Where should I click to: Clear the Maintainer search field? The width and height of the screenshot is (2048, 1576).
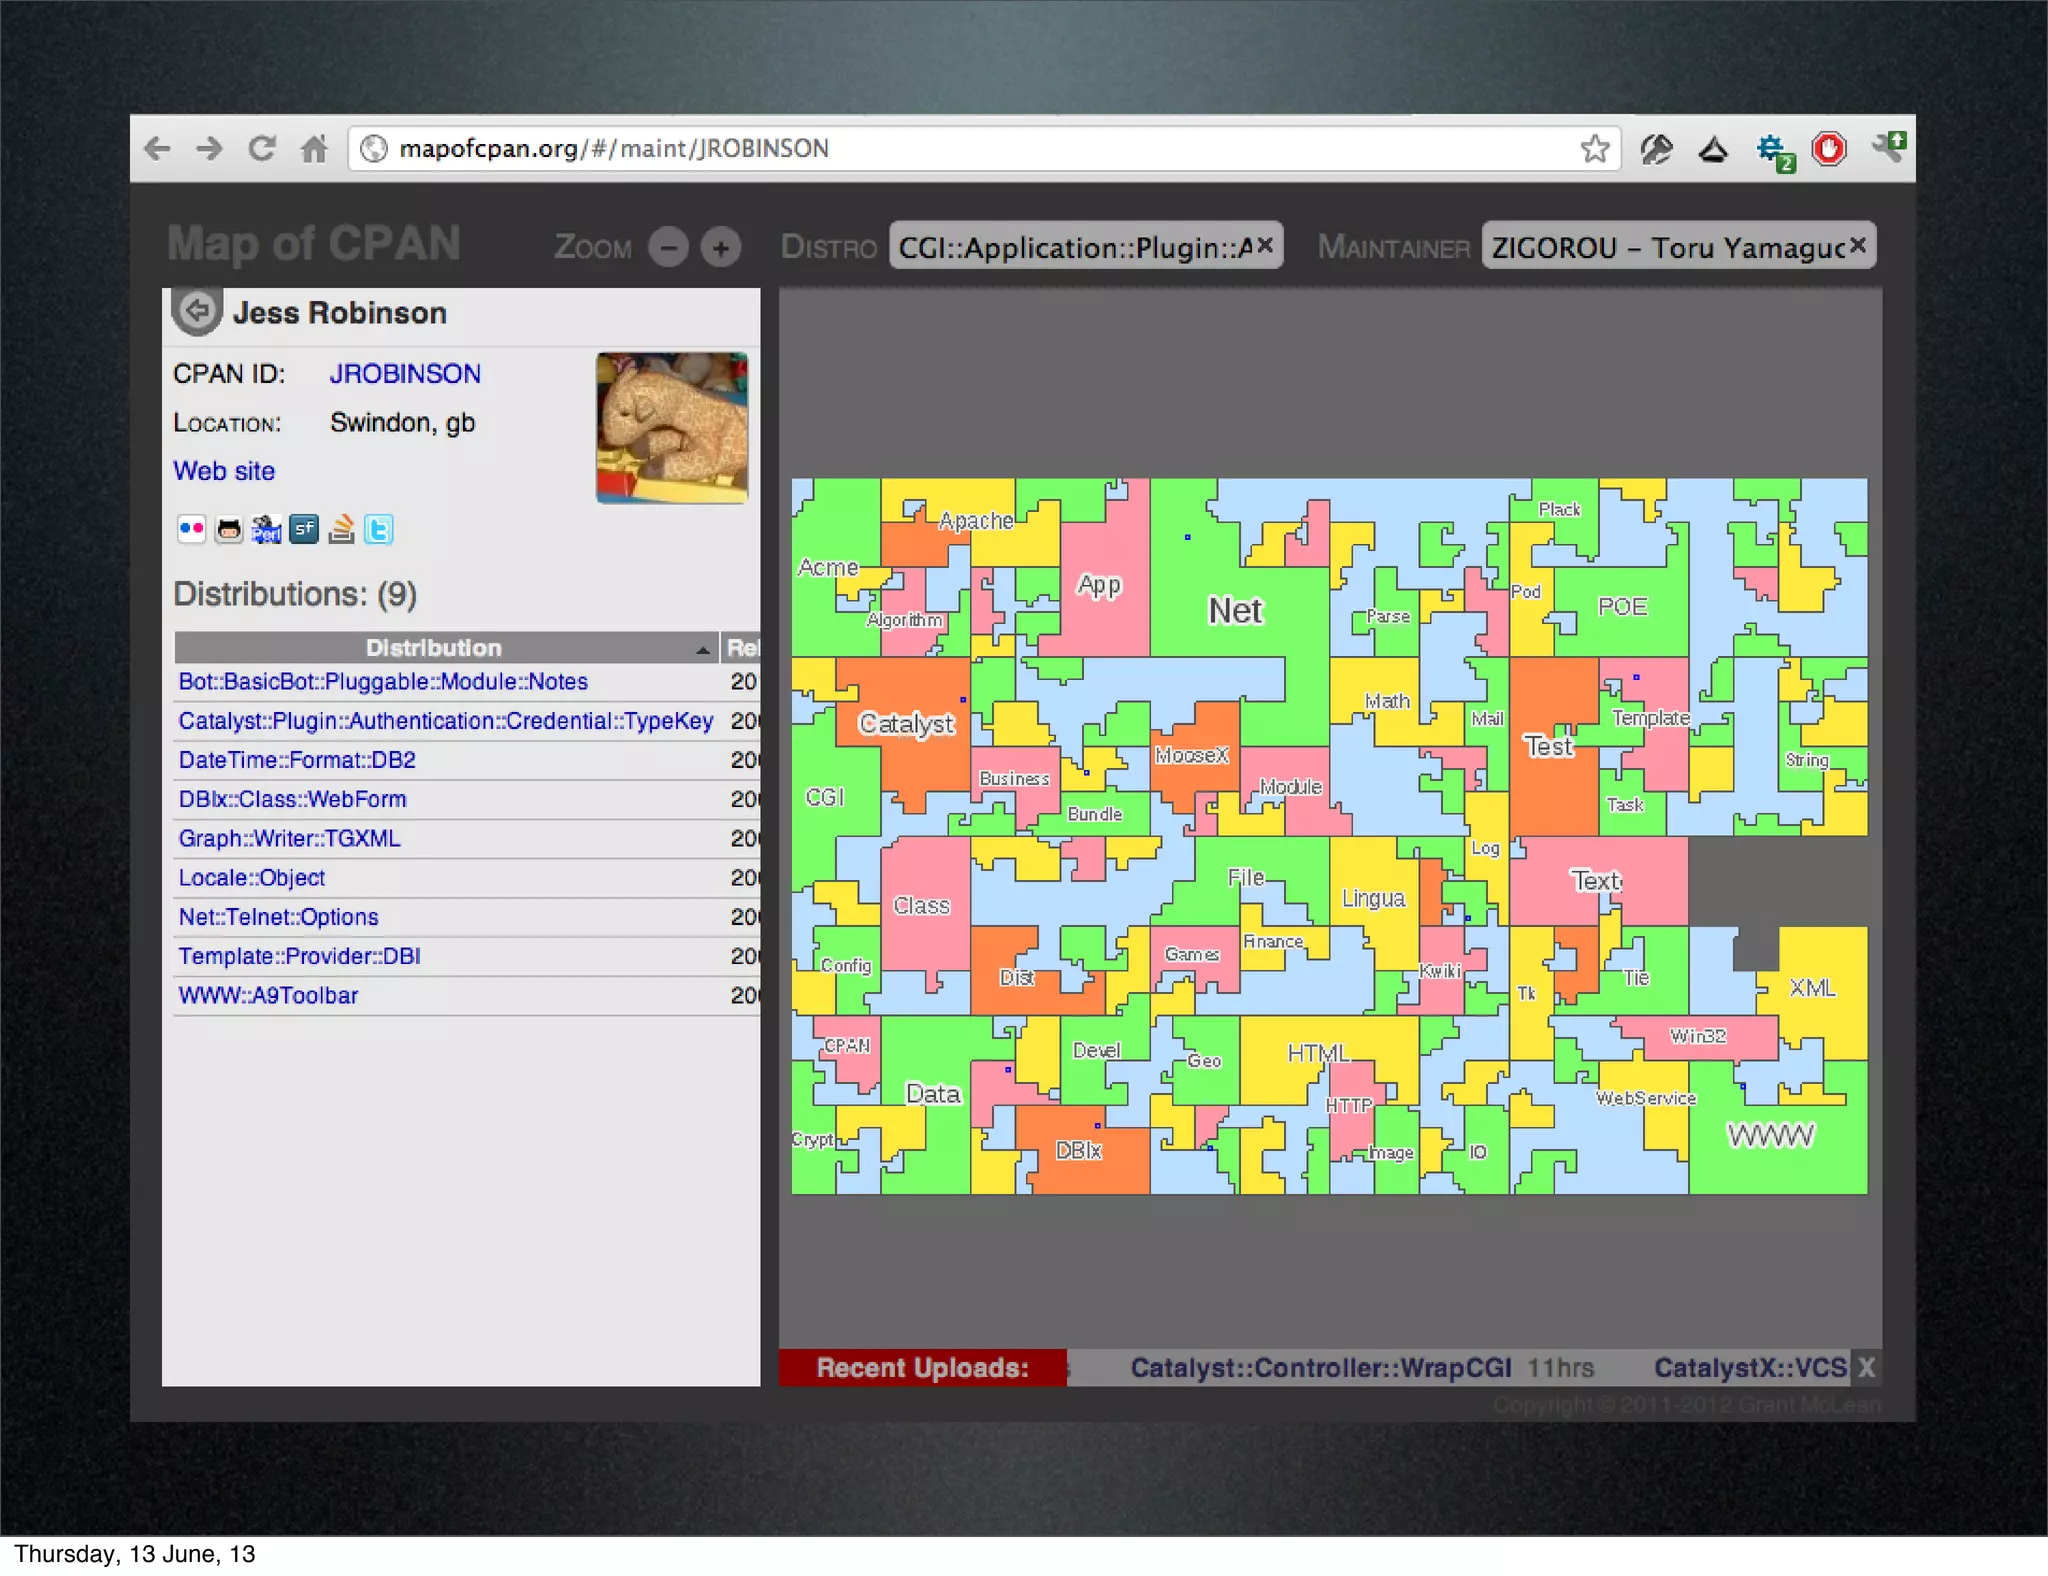(x=1858, y=245)
